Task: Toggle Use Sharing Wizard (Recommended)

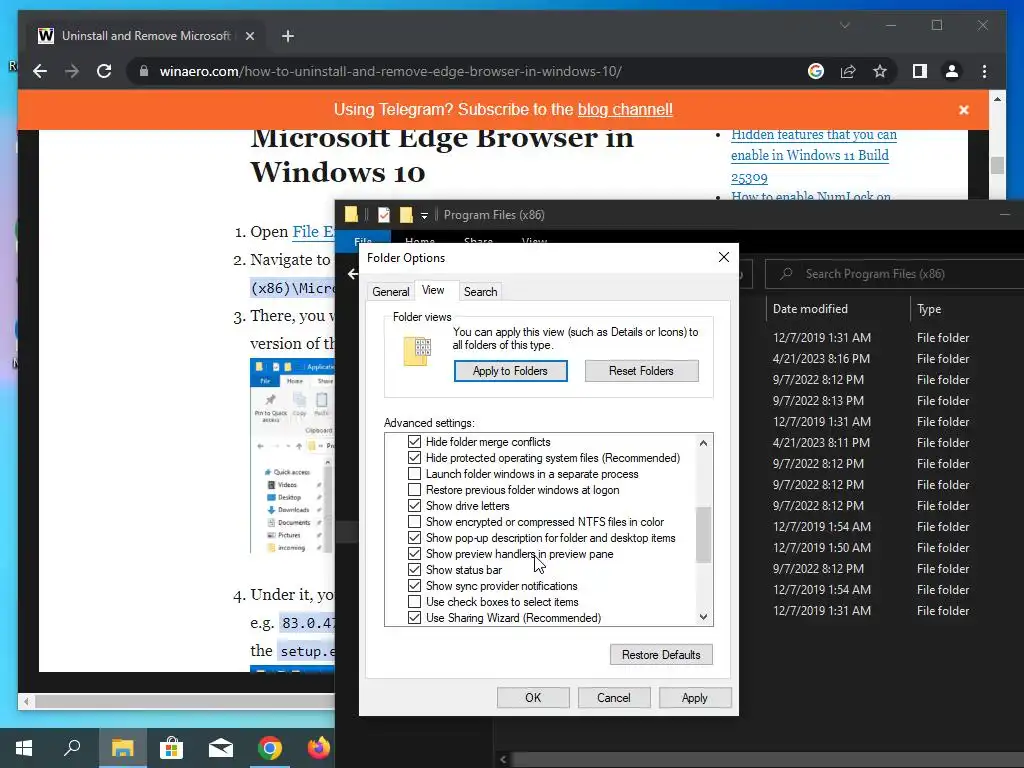Action: 414,618
